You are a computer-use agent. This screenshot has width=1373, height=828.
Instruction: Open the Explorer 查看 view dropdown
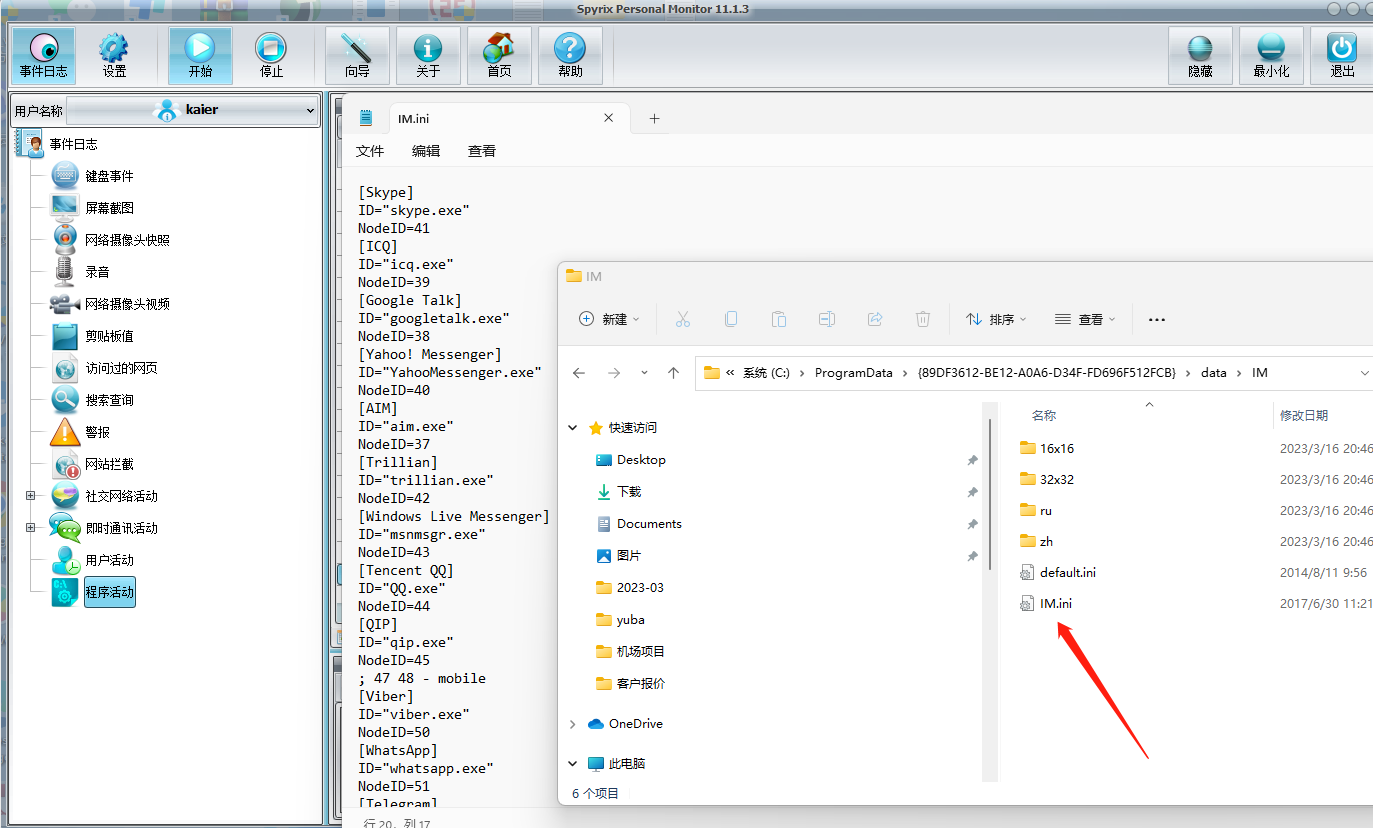(1085, 319)
